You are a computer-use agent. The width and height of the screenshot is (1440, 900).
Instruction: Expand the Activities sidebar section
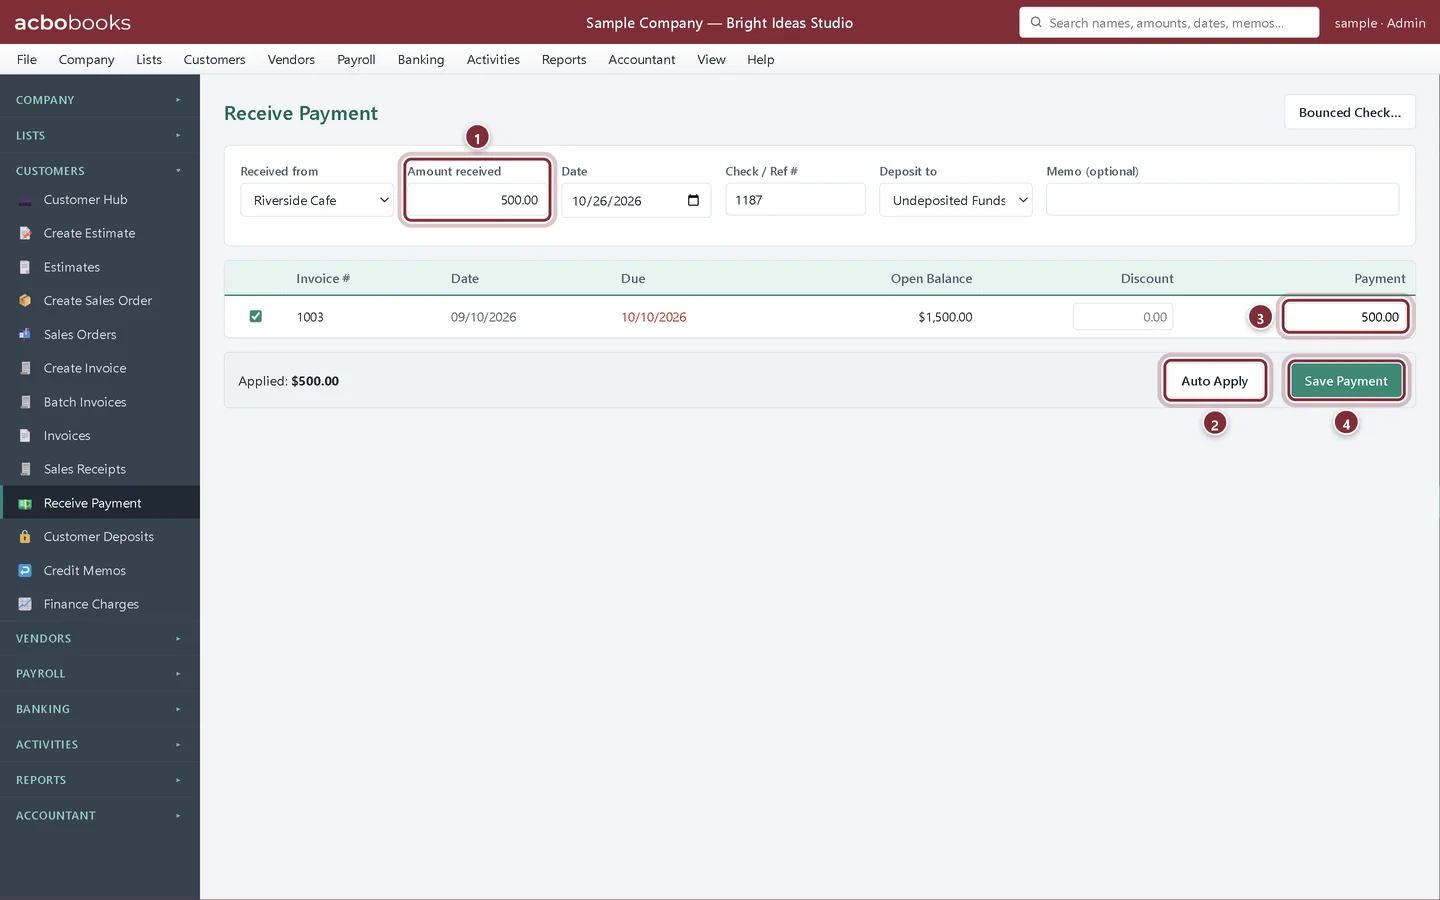pos(100,745)
